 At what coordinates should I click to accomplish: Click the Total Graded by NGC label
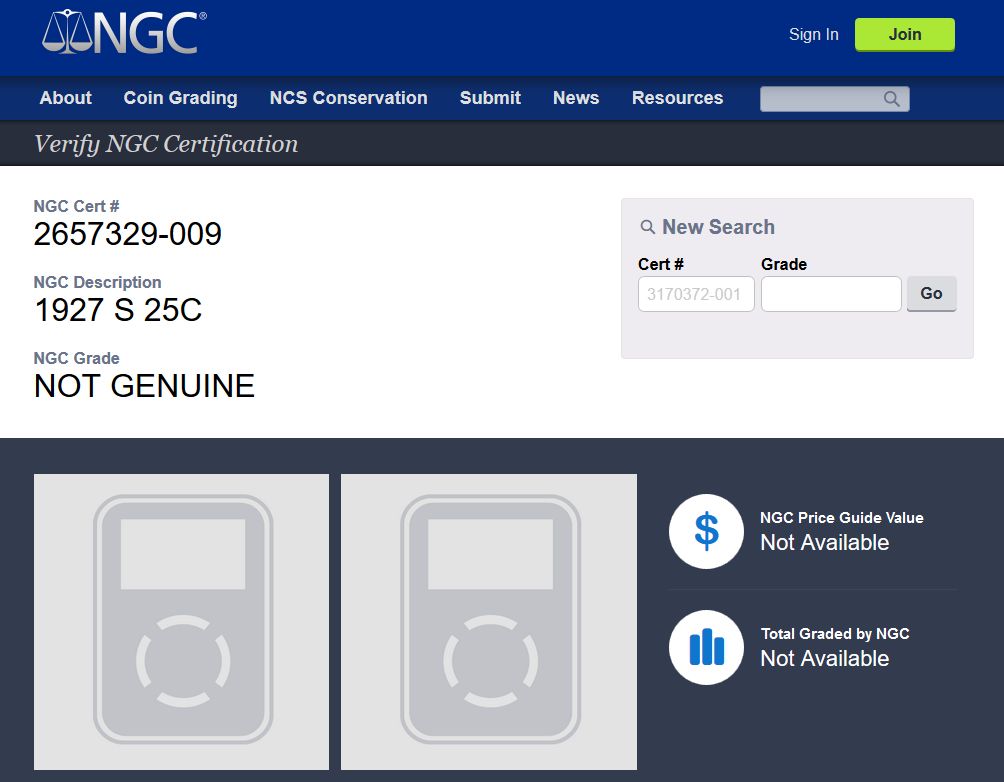pos(835,633)
